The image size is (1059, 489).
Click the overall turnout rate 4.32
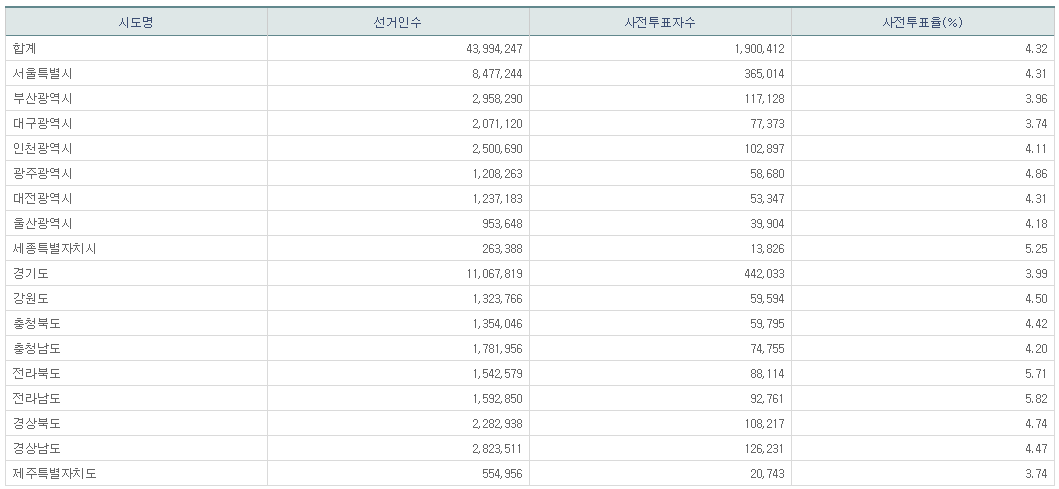(x=1035, y=48)
